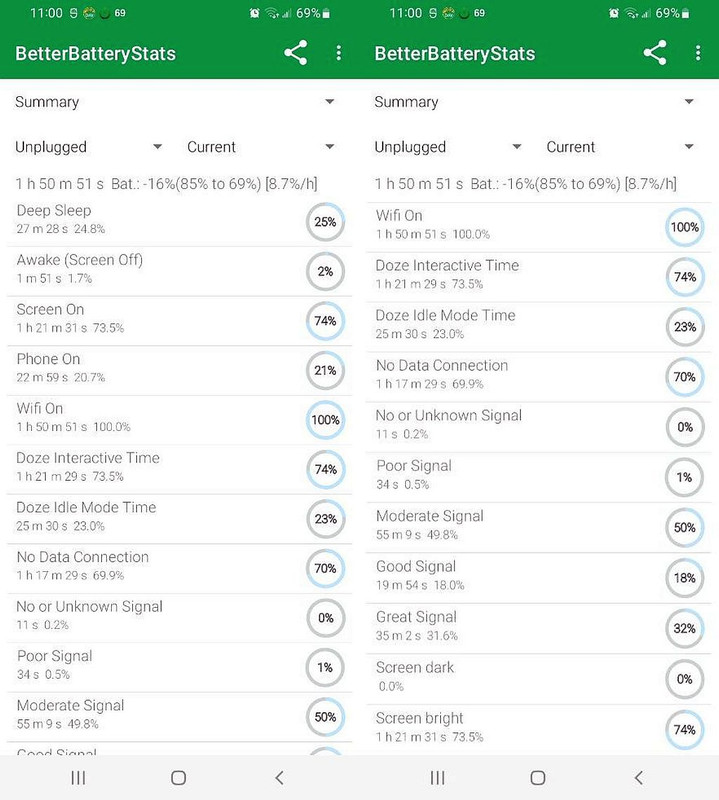Image resolution: width=719 pixels, height=800 pixels.
Task: Select the Phone On row
Action: pyautogui.click(x=179, y=370)
